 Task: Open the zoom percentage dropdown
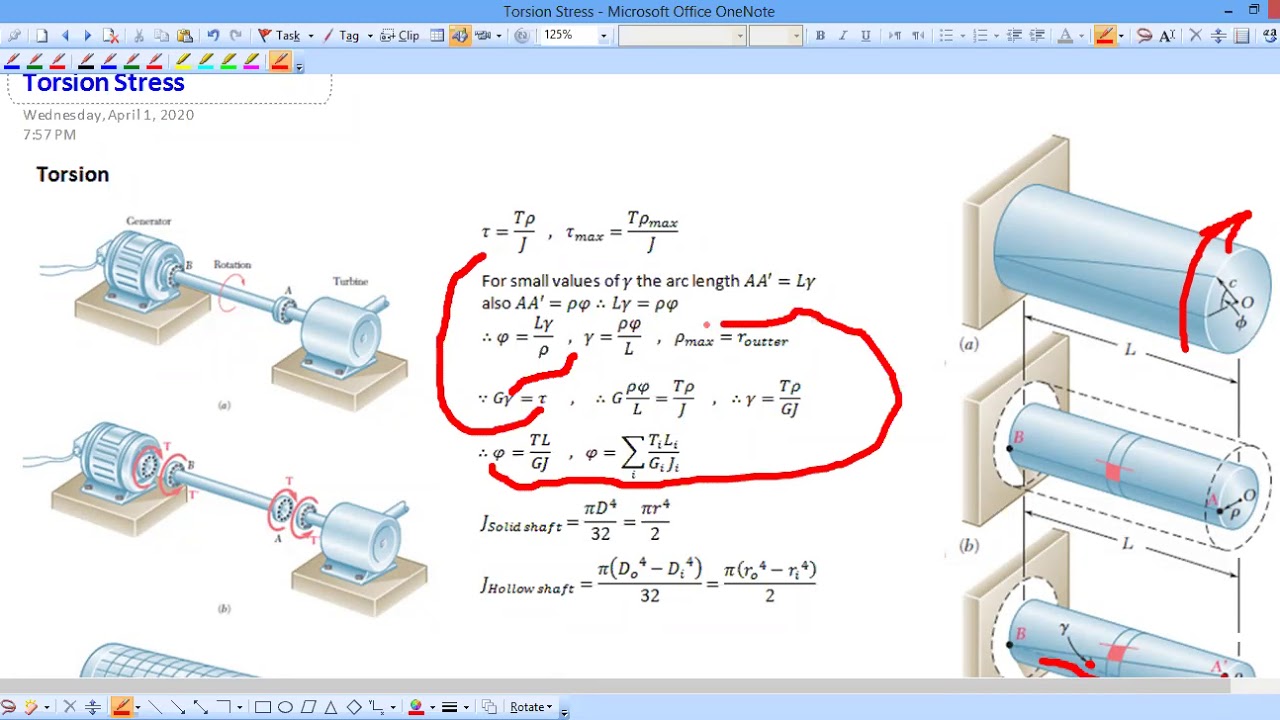tap(603, 35)
